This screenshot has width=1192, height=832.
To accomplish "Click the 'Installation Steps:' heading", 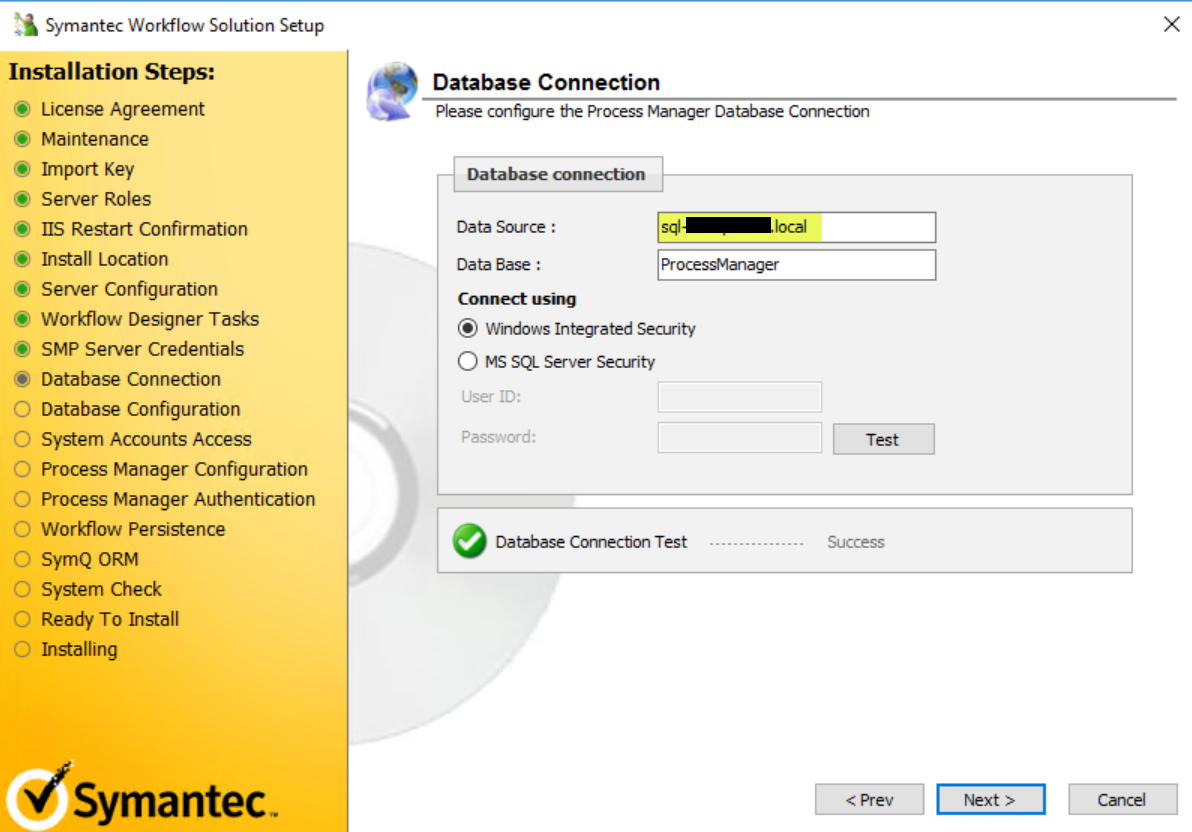I will [112, 71].
